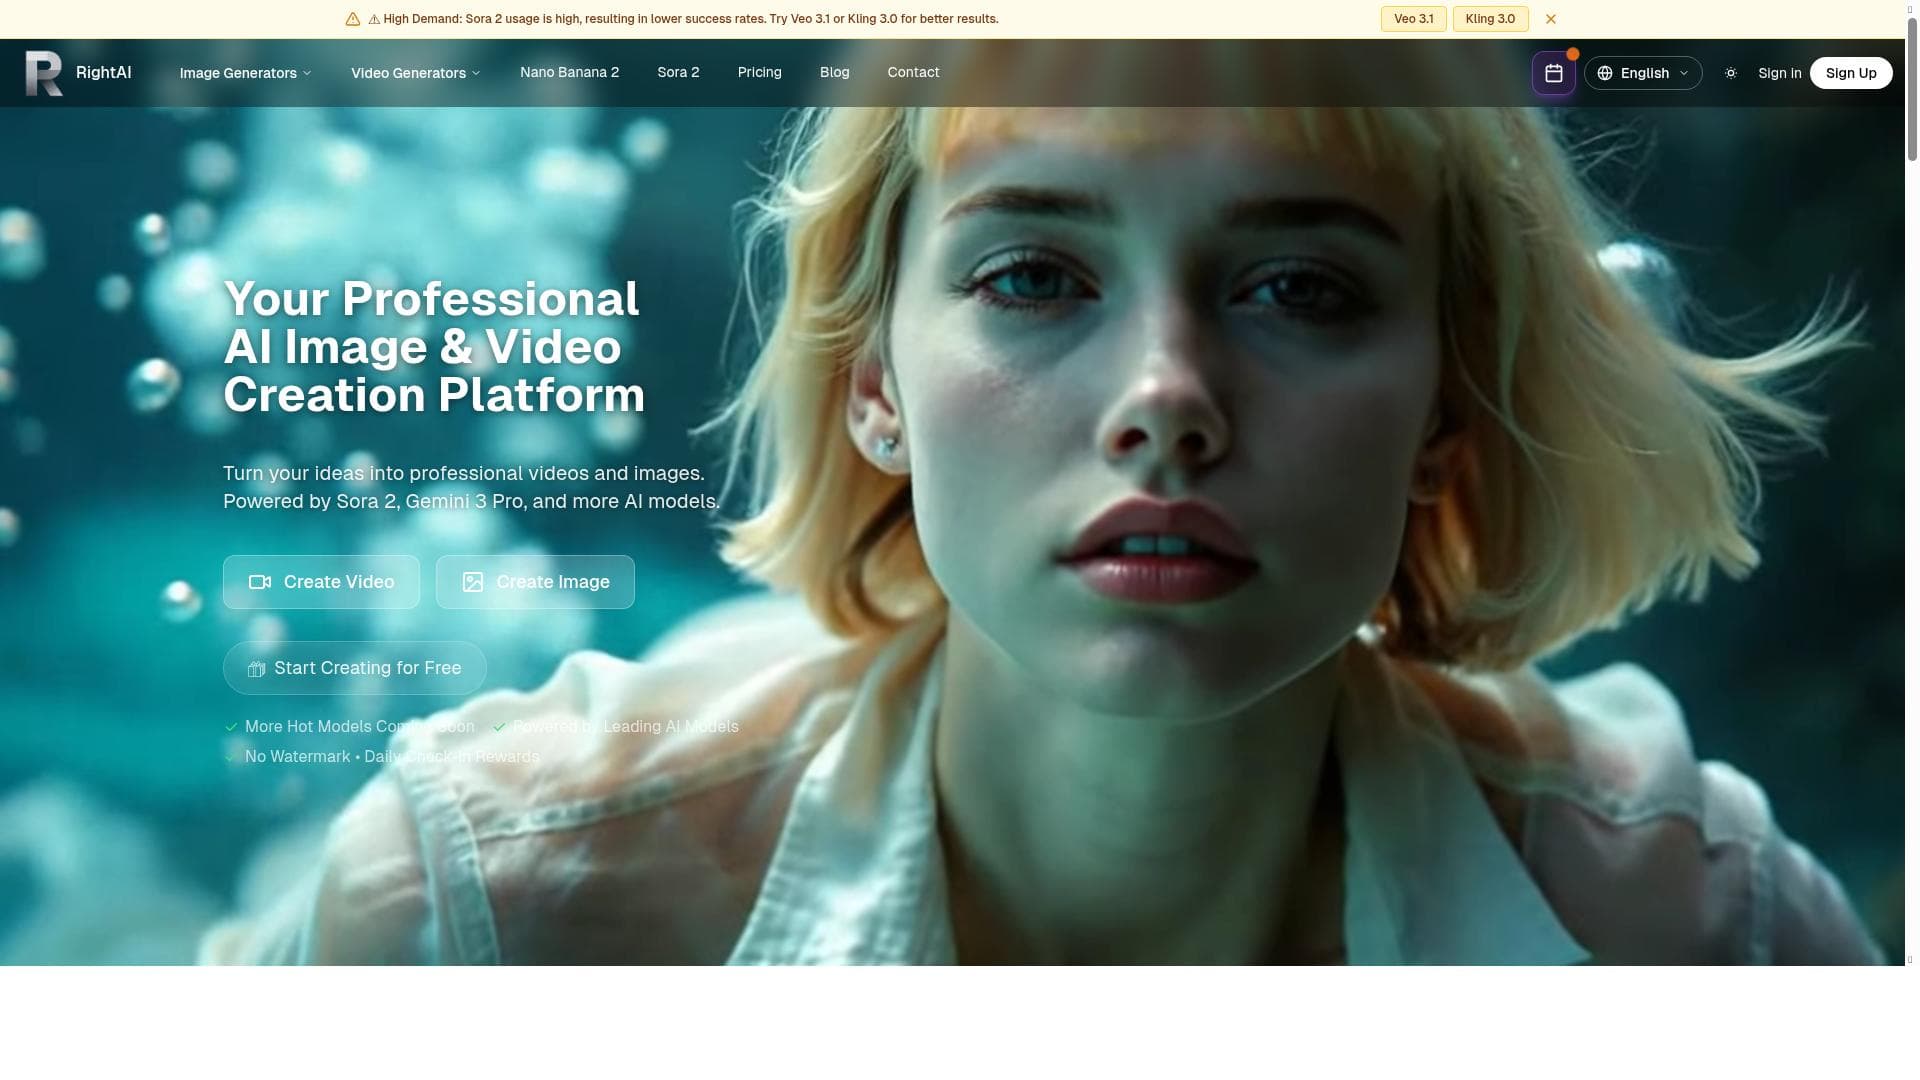Click the globe language icon
The height and width of the screenshot is (1080, 1920).
[1605, 73]
